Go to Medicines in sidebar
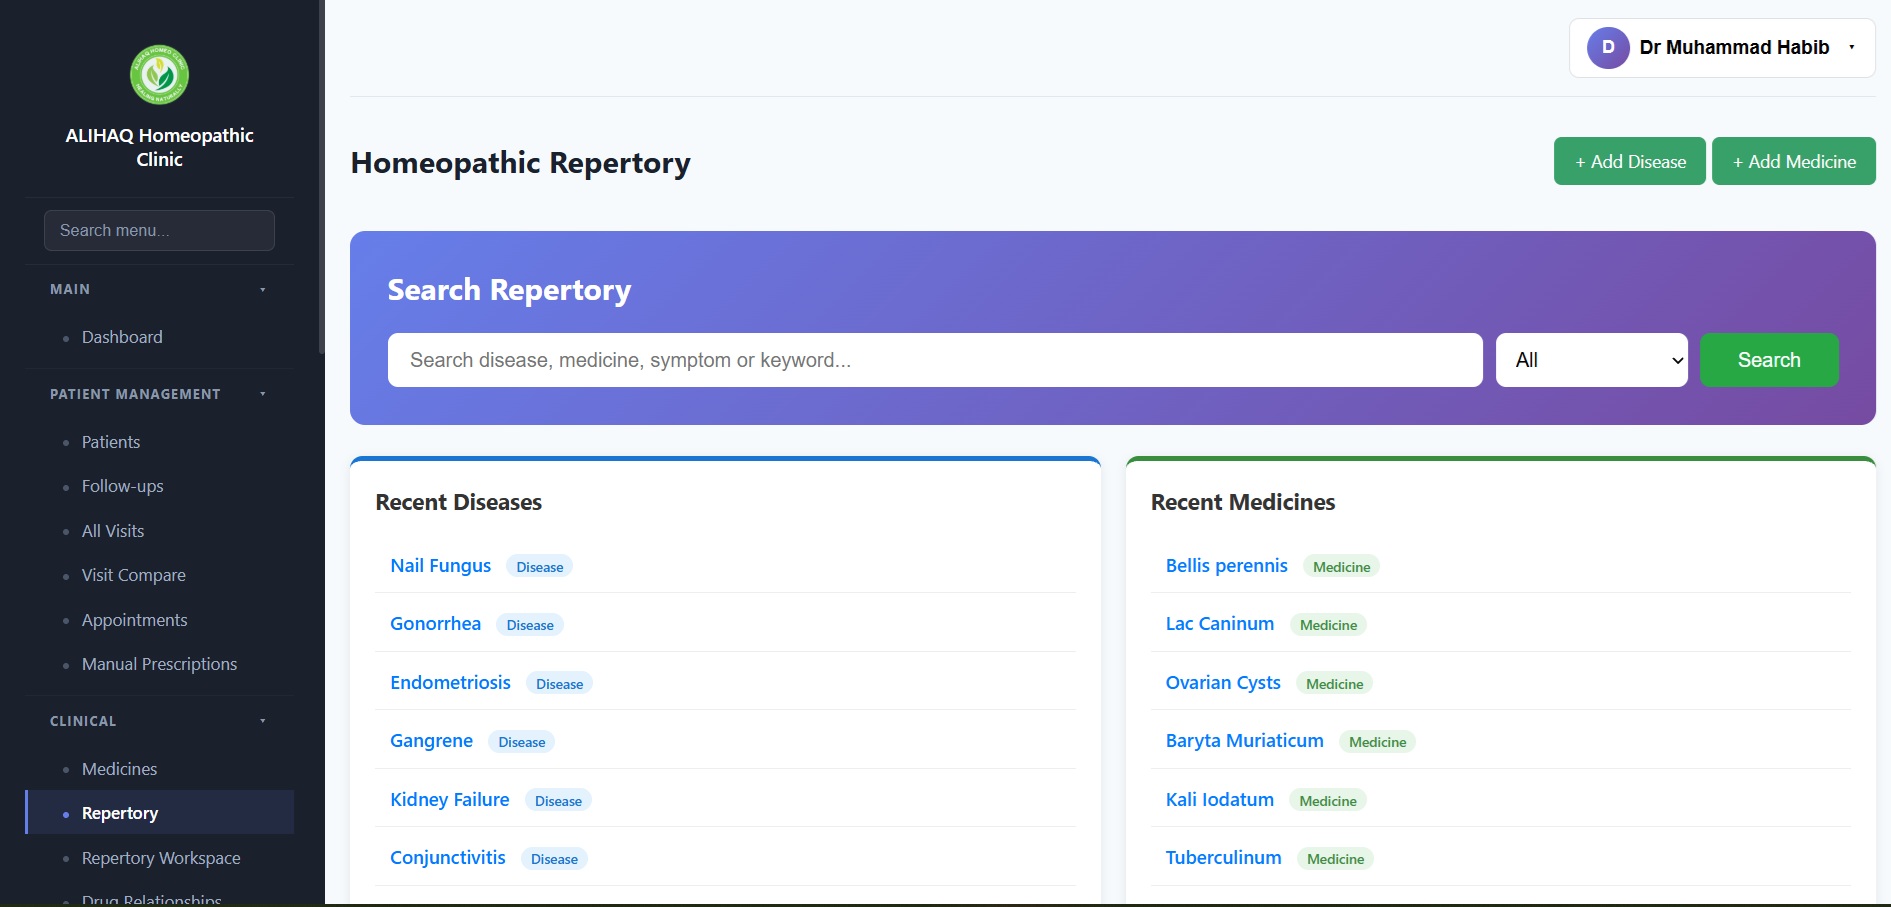This screenshot has width=1891, height=907. pyautogui.click(x=120, y=769)
